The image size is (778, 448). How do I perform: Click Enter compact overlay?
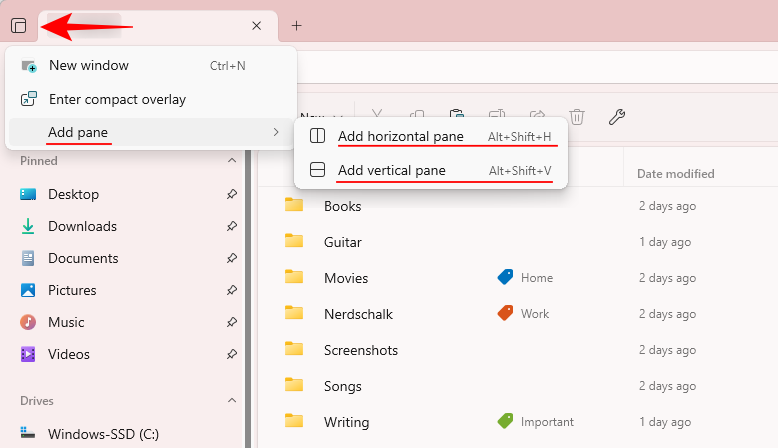pos(117,99)
